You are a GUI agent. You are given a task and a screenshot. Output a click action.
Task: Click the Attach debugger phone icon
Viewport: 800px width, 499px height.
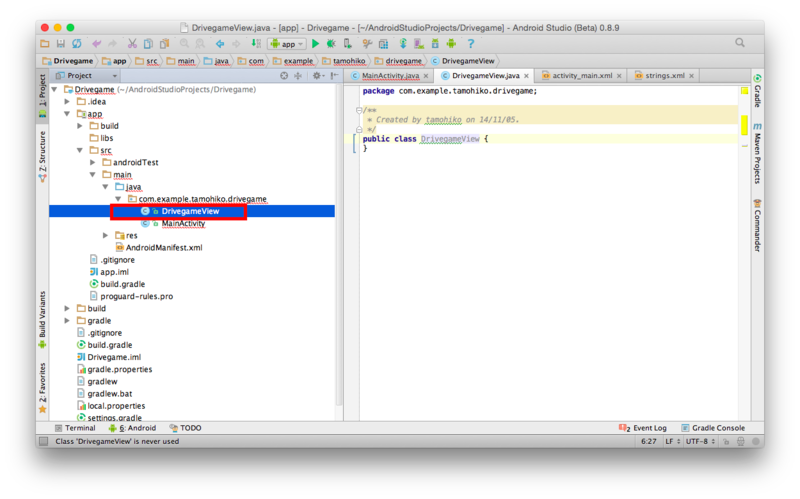pyautogui.click(x=347, y=44)
